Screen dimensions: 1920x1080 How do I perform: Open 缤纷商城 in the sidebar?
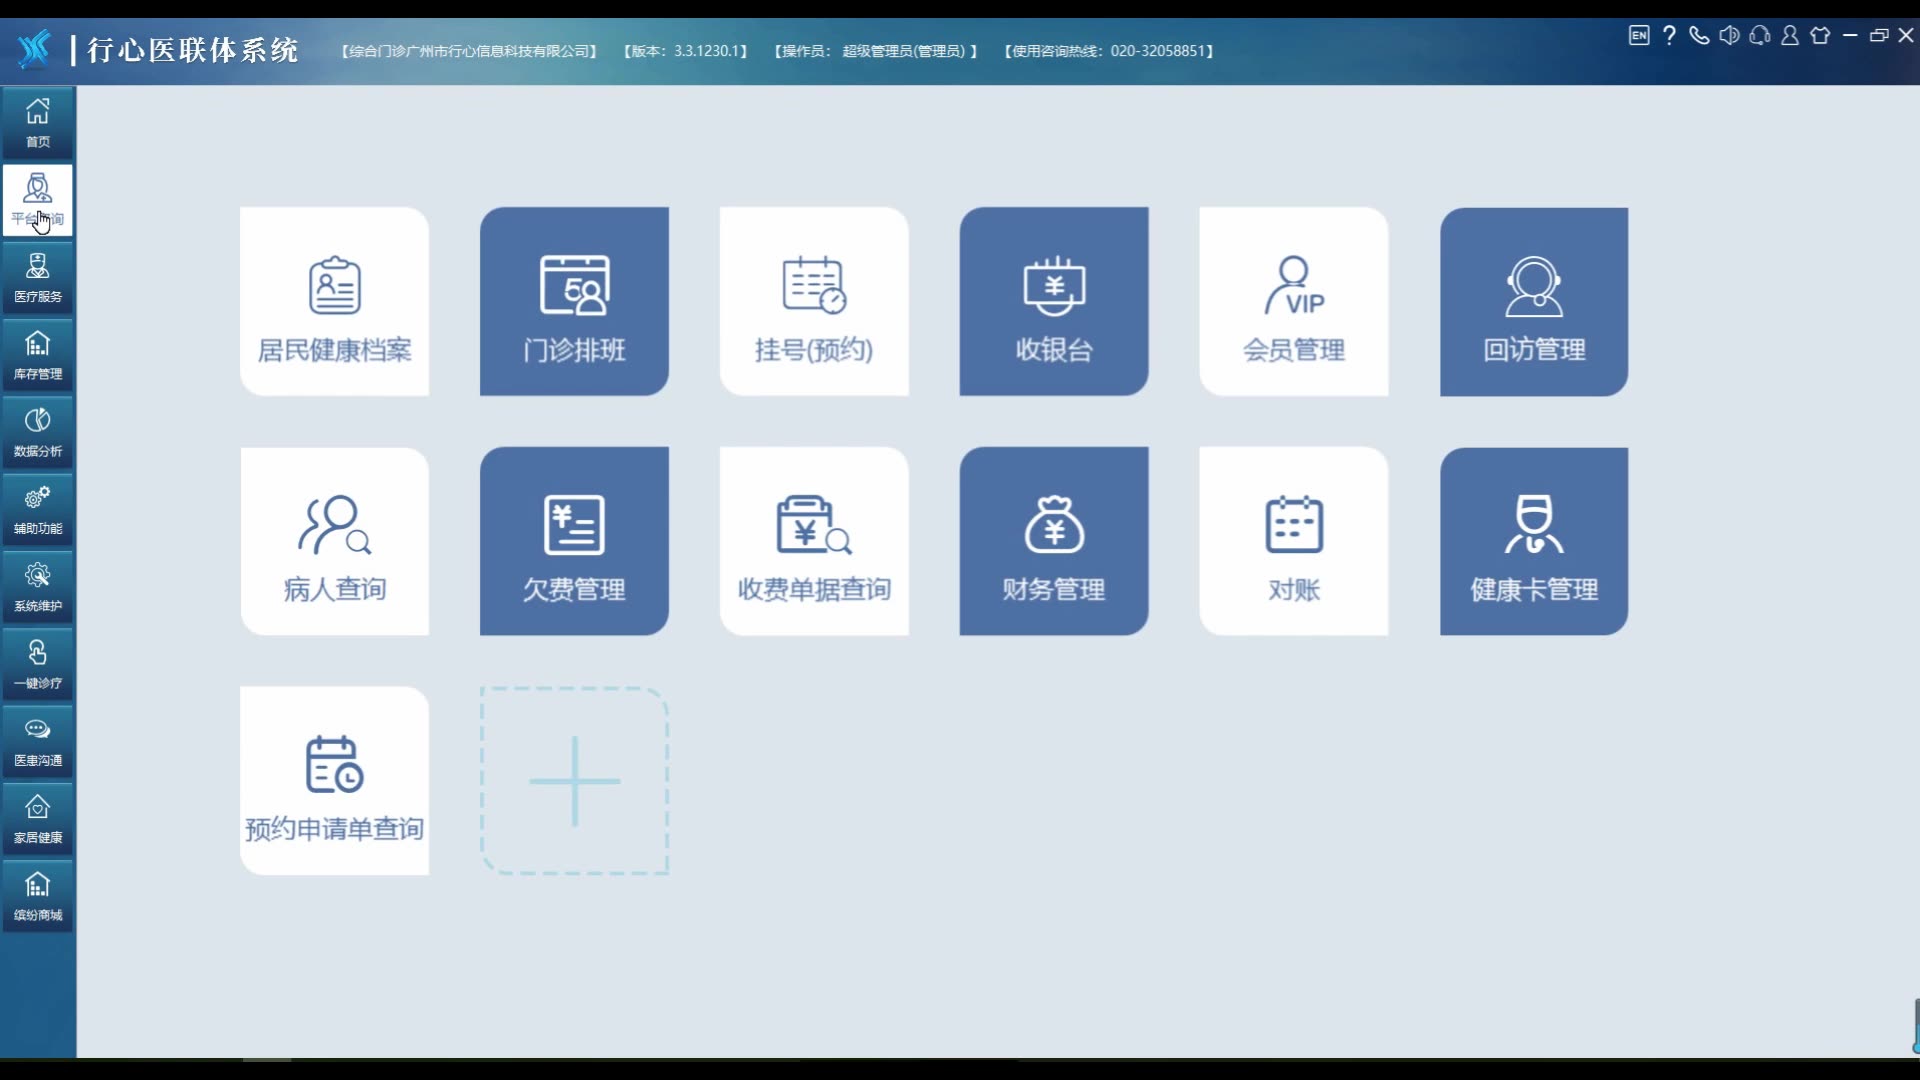pos(38,896)
